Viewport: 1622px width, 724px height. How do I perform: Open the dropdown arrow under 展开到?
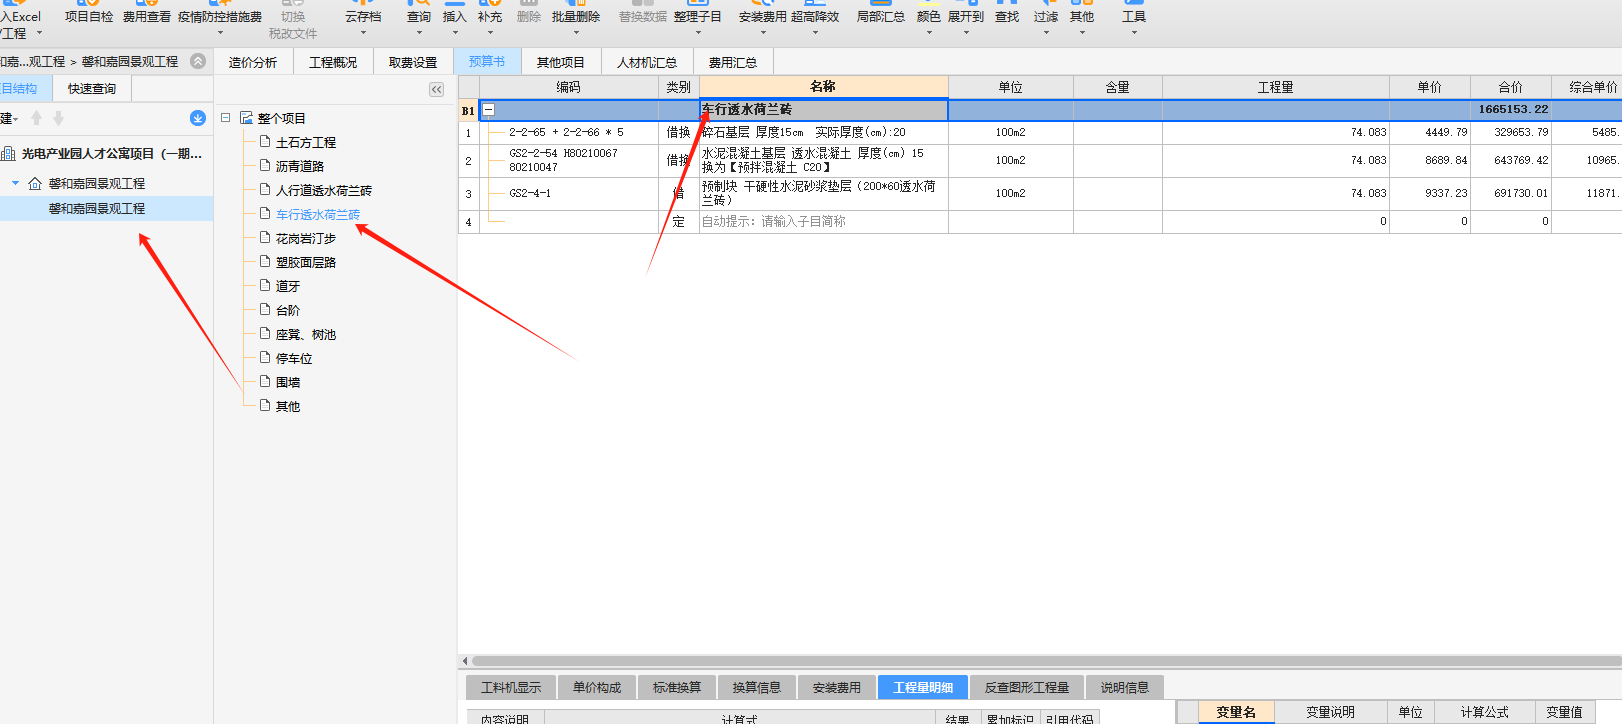pos(966,33)
